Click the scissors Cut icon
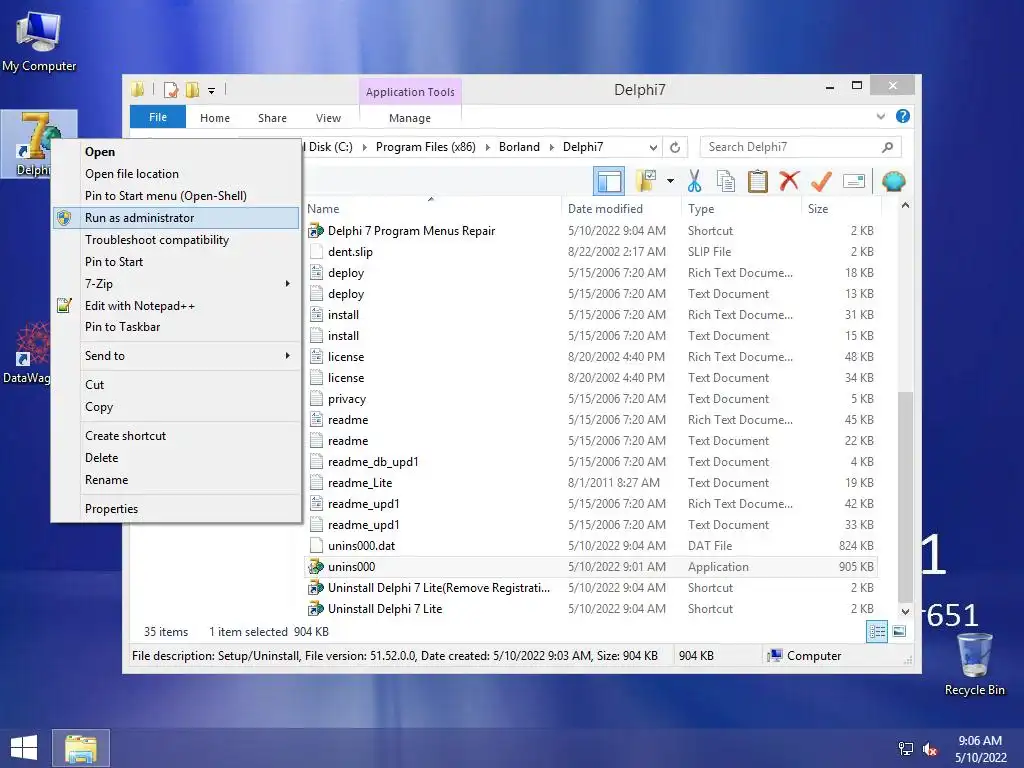1024x768 pixels. pos(694,181)
